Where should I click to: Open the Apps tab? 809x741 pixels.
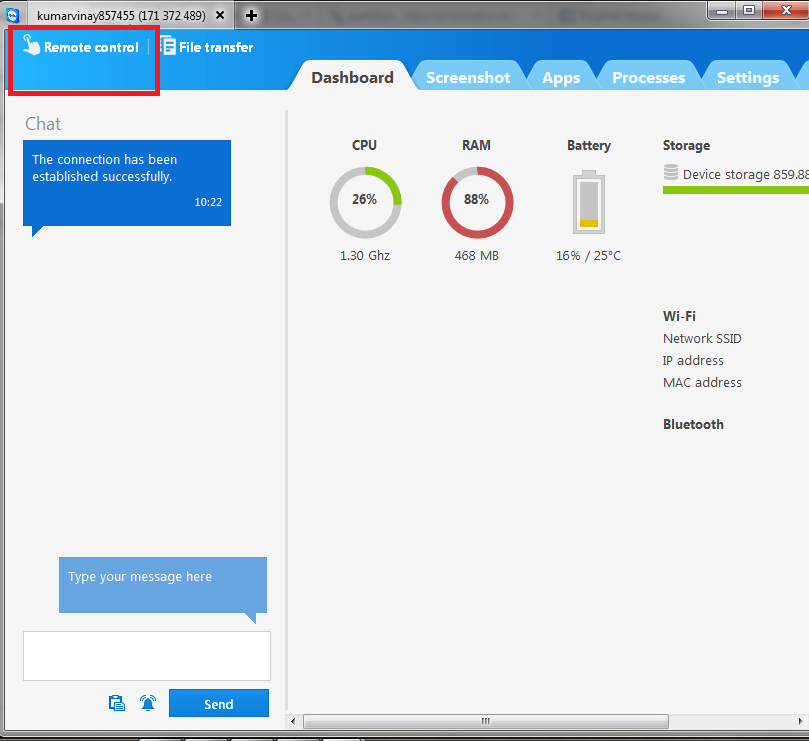(561, 76)
